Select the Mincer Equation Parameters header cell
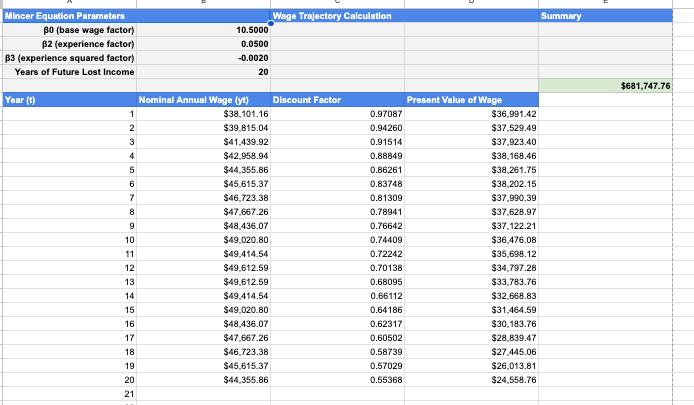 pyautogui.click(x=66, y=17)
